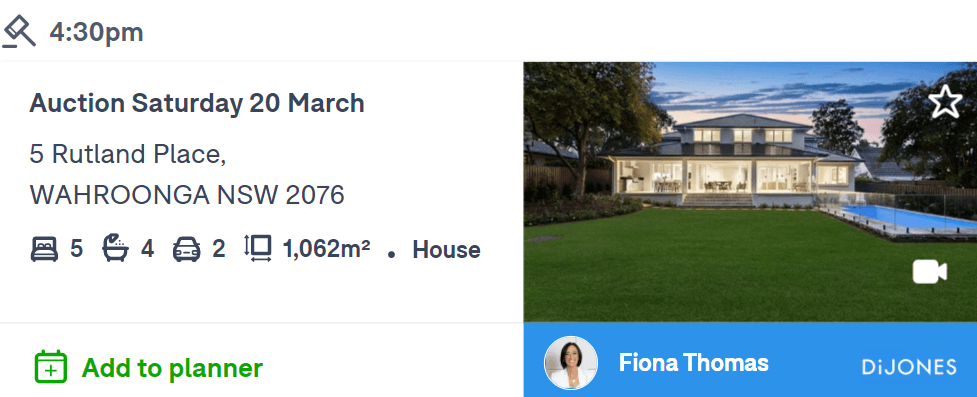Screen dimensions: 977x397
Task: Click the blue agent banner bar
Action: (x=750, y=360)
